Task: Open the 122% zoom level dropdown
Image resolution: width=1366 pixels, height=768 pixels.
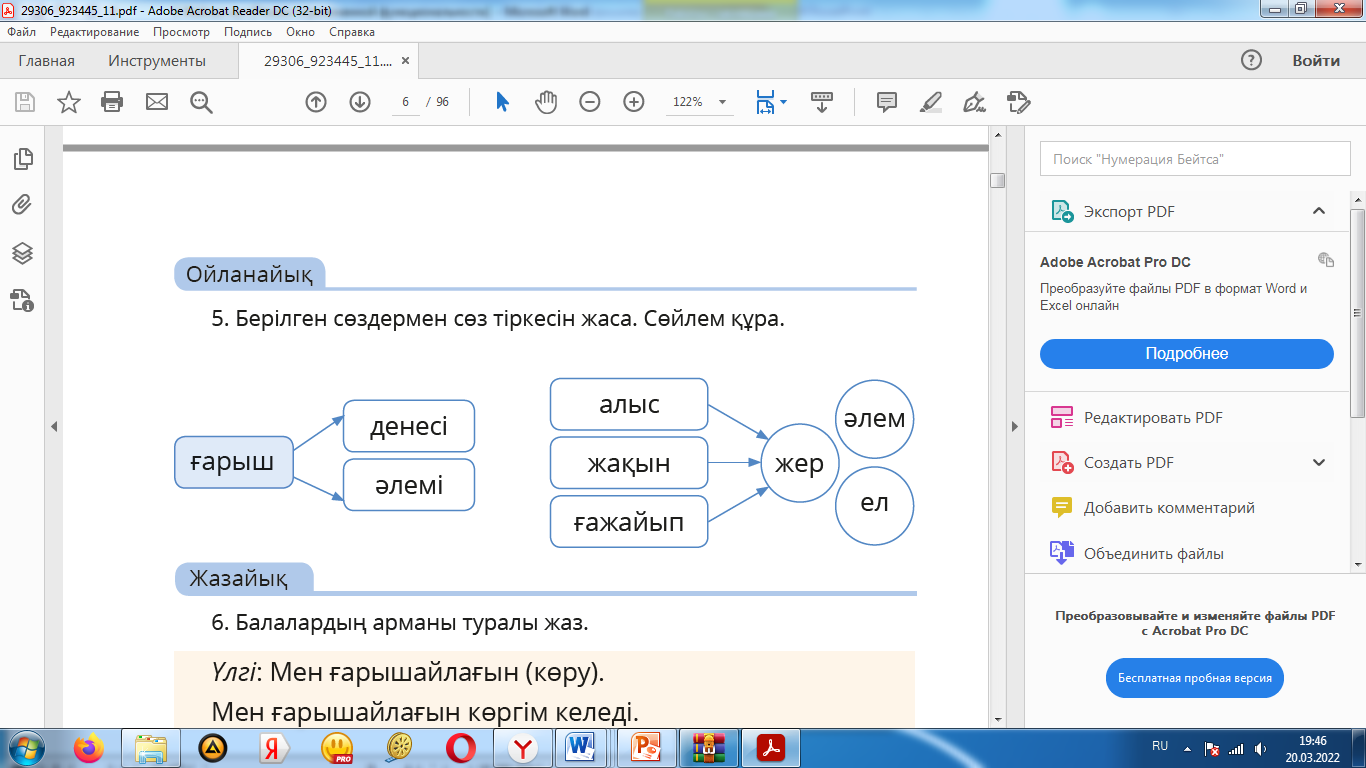Action: click(x=722, y=102)
